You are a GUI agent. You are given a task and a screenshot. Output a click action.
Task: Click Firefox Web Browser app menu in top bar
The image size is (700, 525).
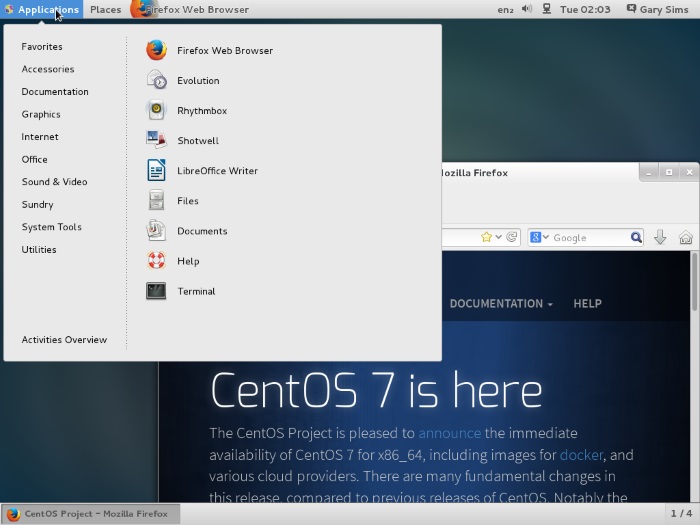(x=190, y=9)
